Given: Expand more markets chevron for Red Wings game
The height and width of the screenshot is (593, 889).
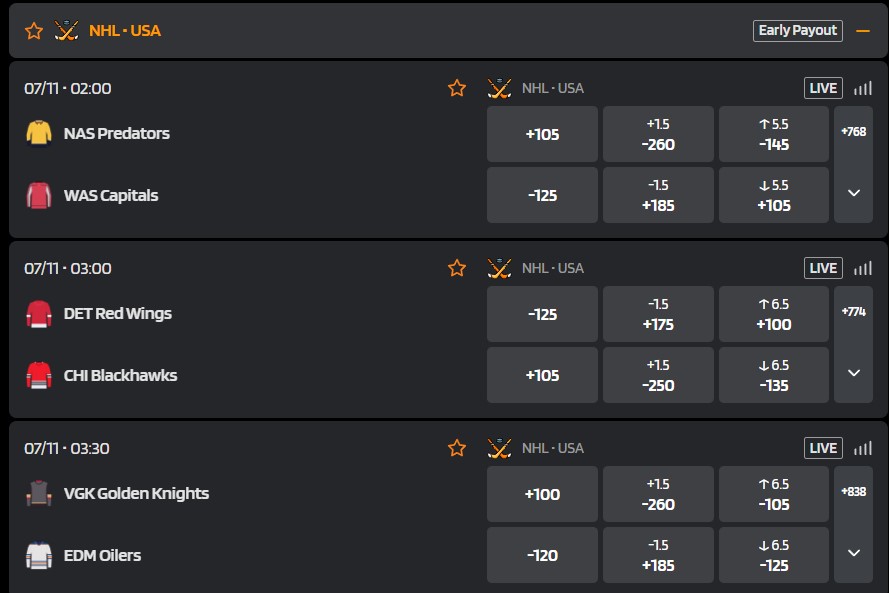Looking at the screenshot, I should tap(854, 372).
